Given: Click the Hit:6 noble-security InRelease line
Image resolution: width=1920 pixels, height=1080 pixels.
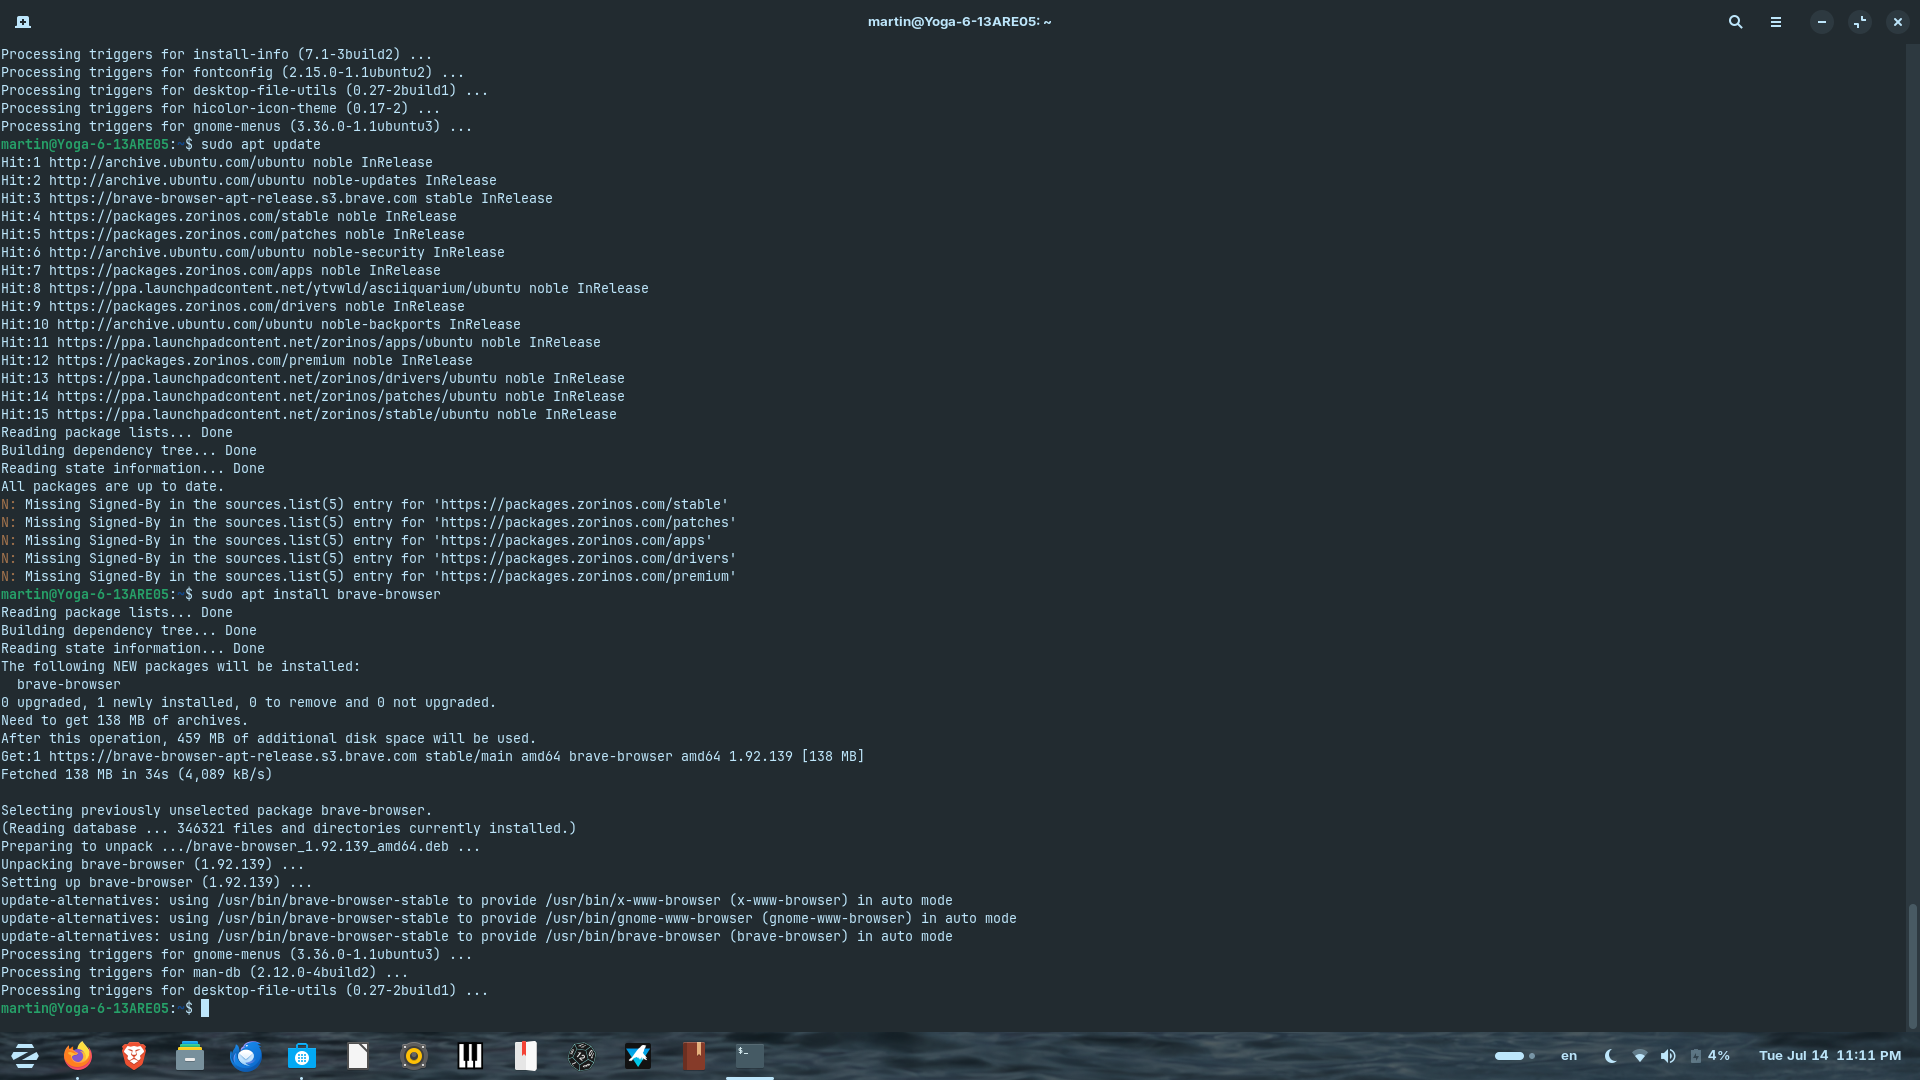Looking at the screenshot, I should point(253,252).
